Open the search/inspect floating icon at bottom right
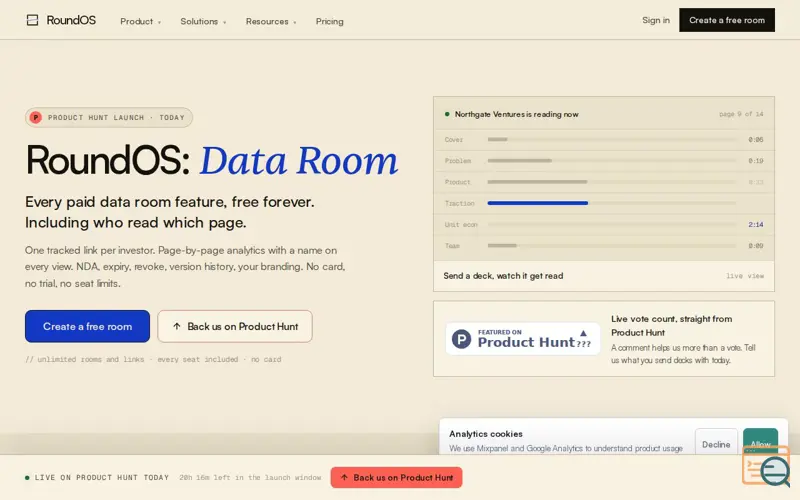Screen dimensions: 800x500 coord(767,466)
